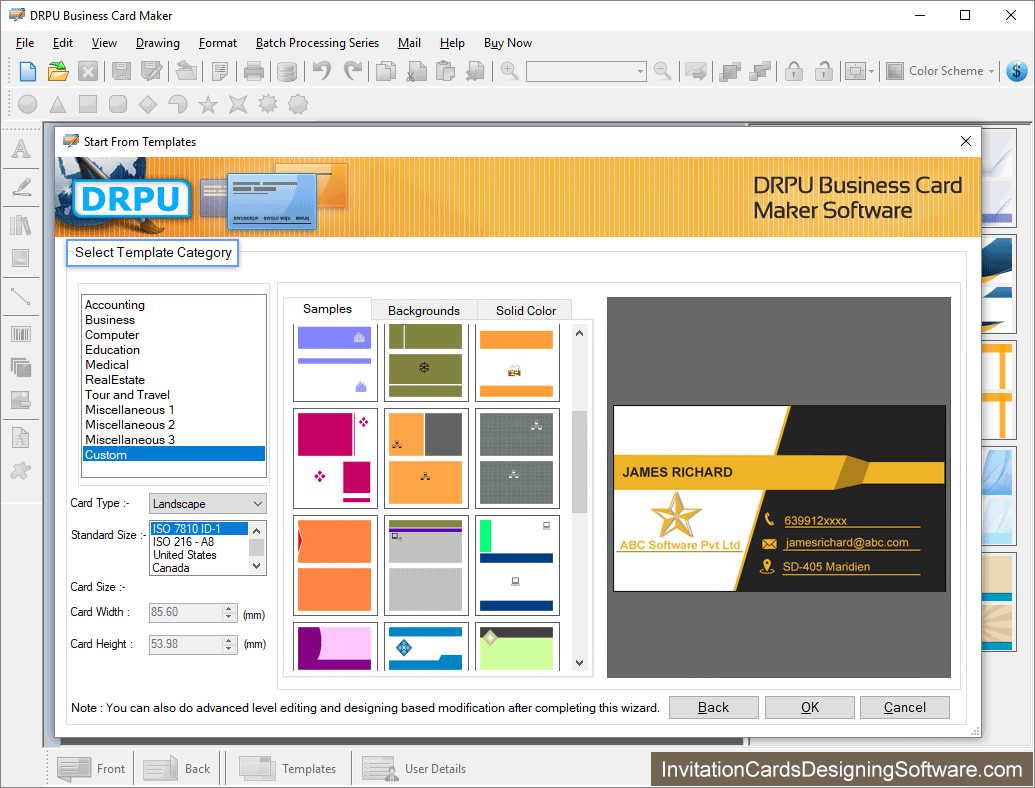Decrease Card Height with spinner down arrow
The height and width of the screenshot is (788, 1035).
point(229,648)
